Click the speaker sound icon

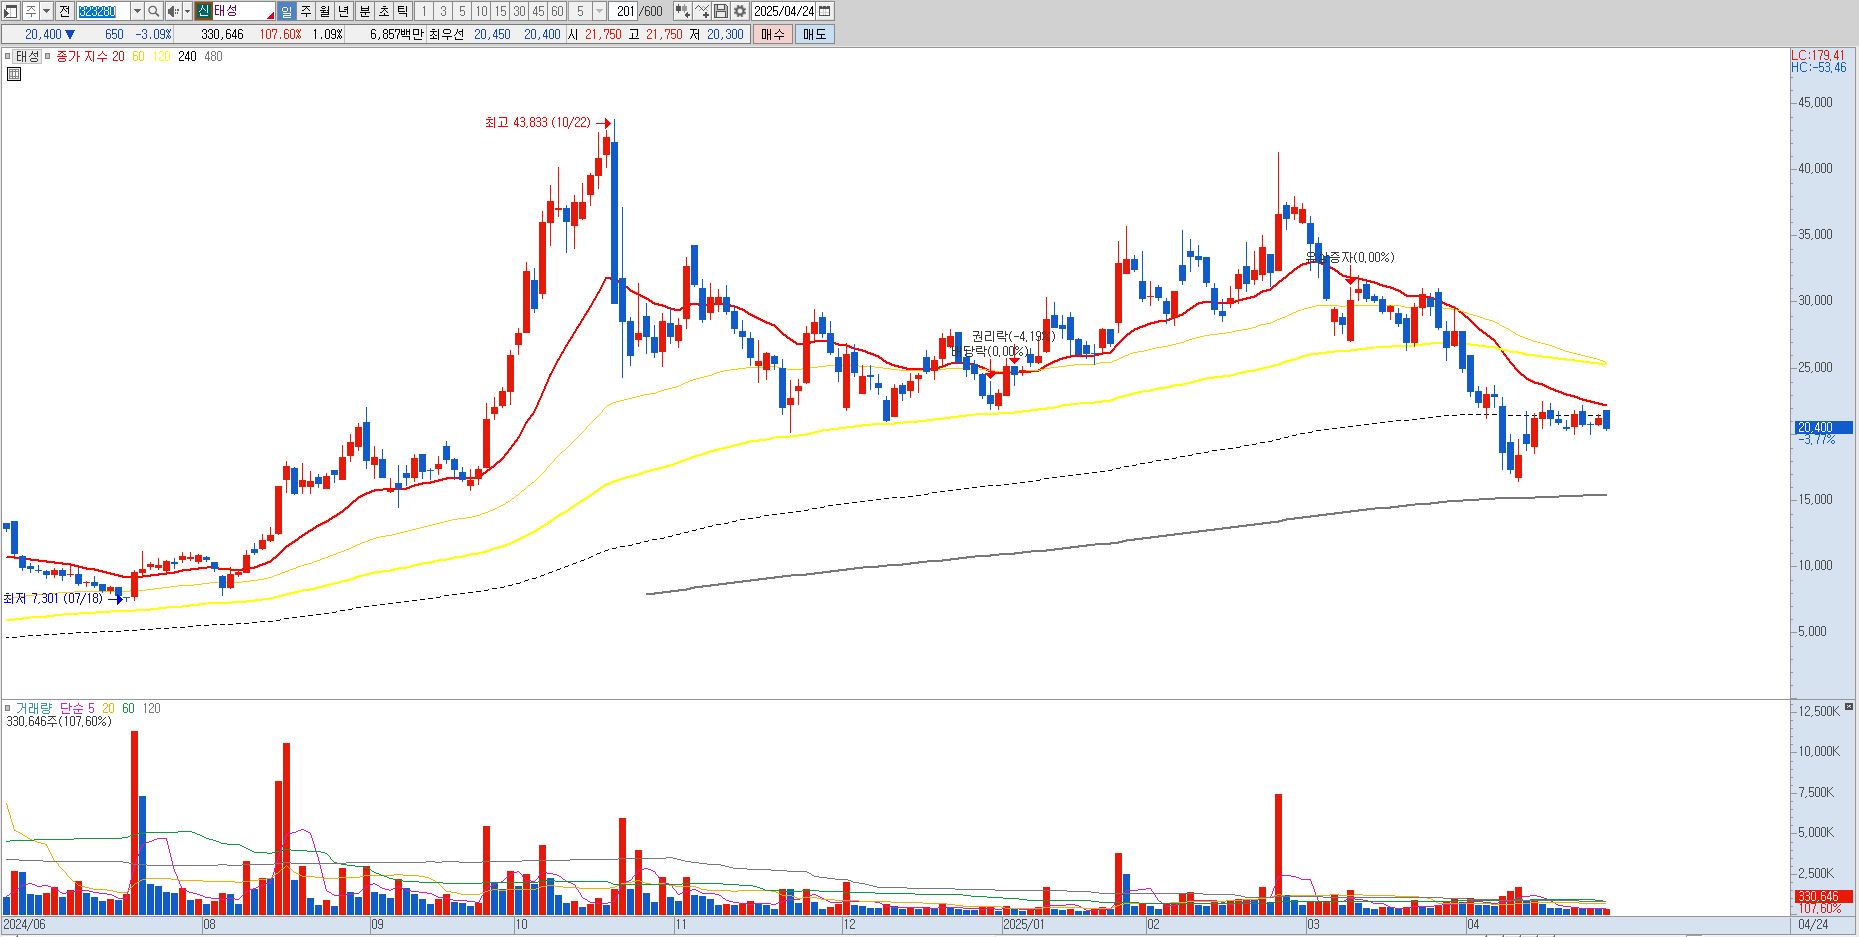tap(173, 11)
